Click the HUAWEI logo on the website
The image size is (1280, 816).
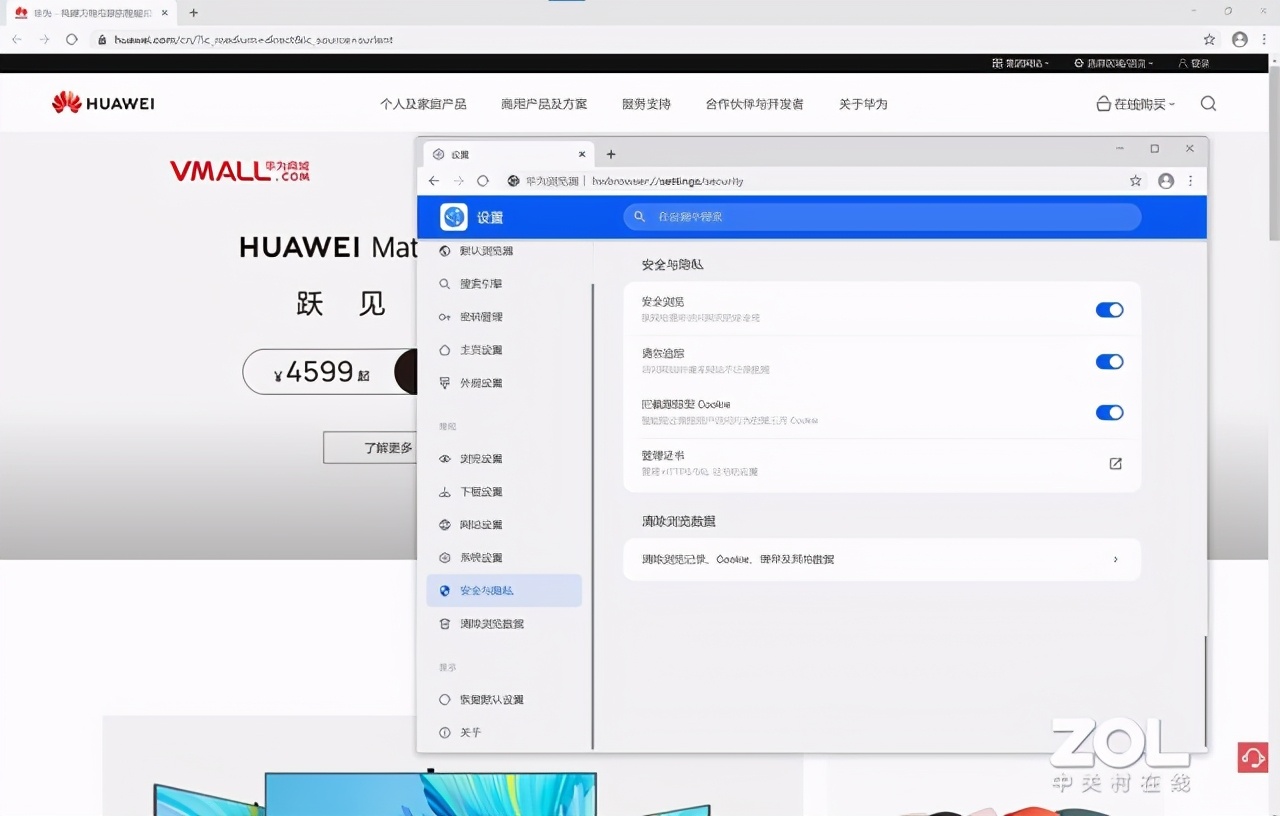[x=103, y=103]
